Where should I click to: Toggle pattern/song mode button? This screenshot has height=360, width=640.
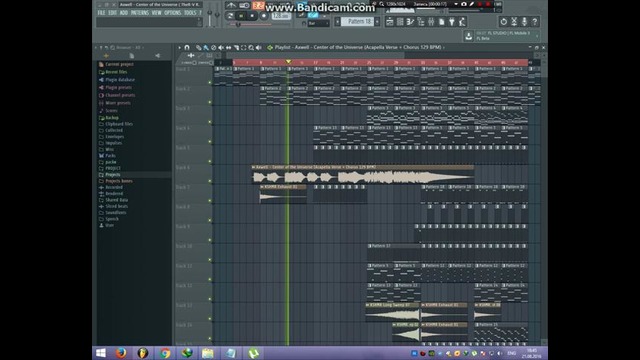(x=230, y=16)
